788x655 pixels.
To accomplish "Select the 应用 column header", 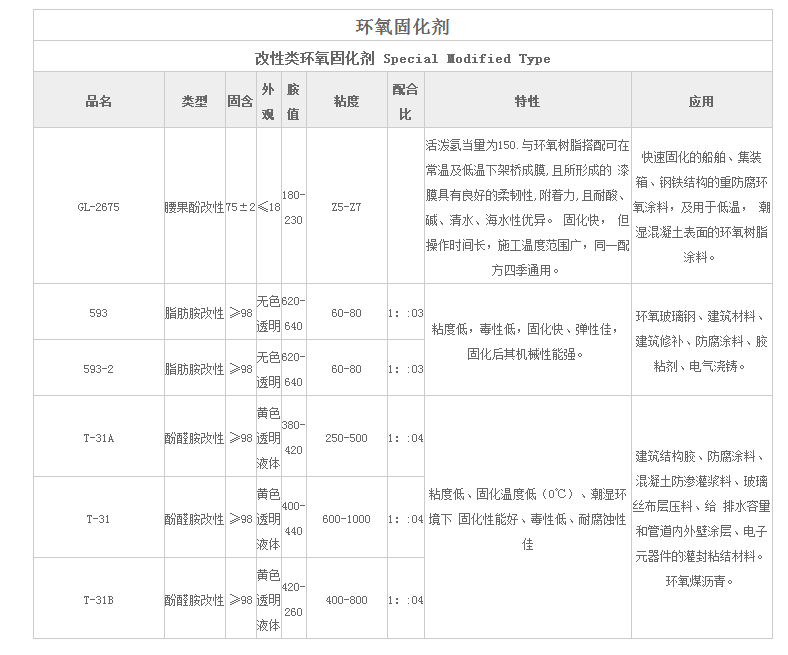I will click(701, 101).
